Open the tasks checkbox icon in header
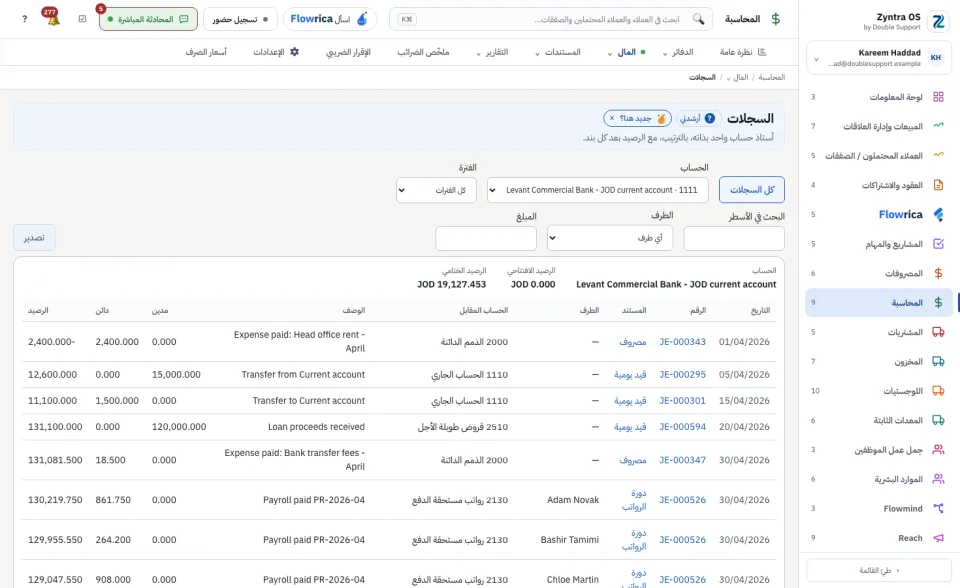The width and height of the screenshot is (960, 588). point(83,19)
